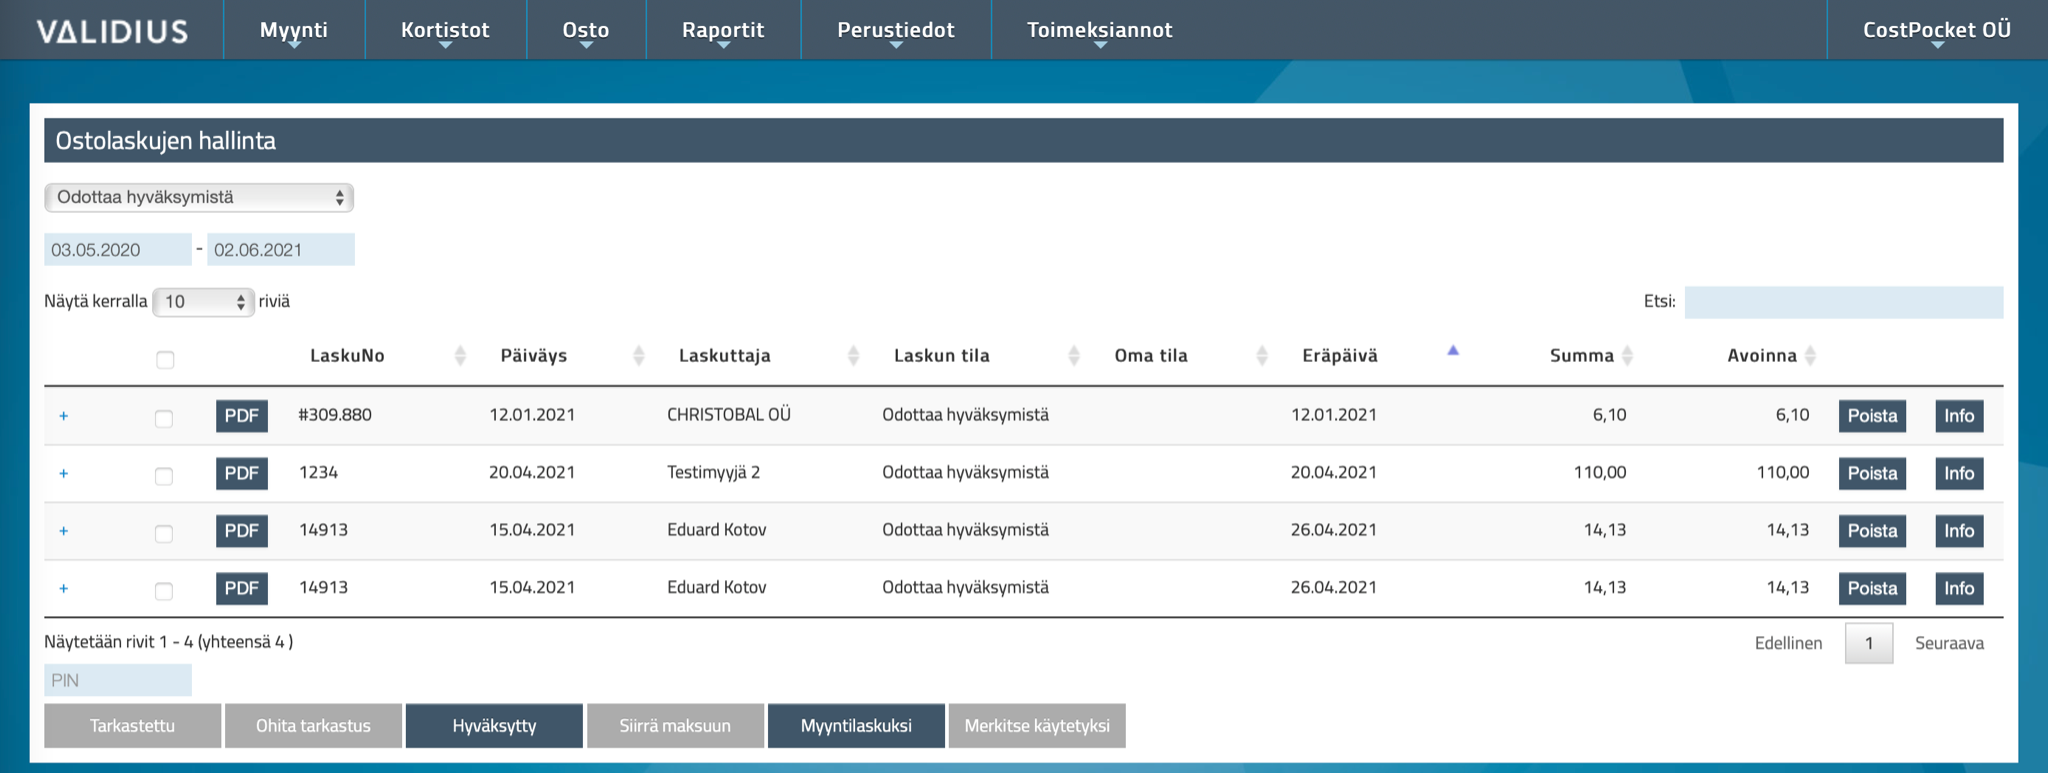This screenshot has height=773, width=2048.
Task: Sort by Oma tila column arrows
Action: (x=1262, y=355)
